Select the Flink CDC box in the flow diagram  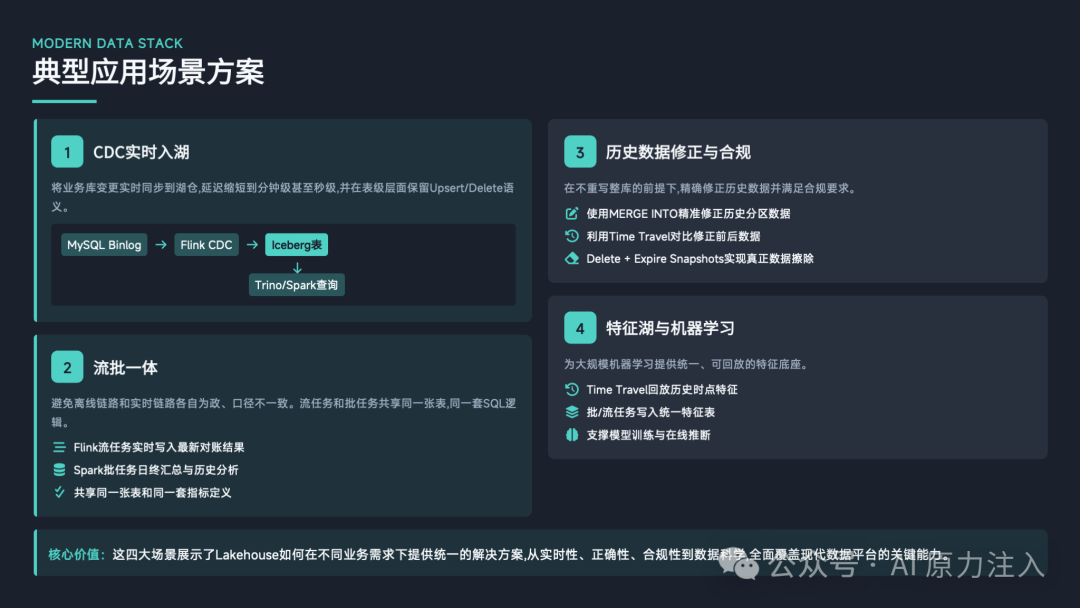207,245
